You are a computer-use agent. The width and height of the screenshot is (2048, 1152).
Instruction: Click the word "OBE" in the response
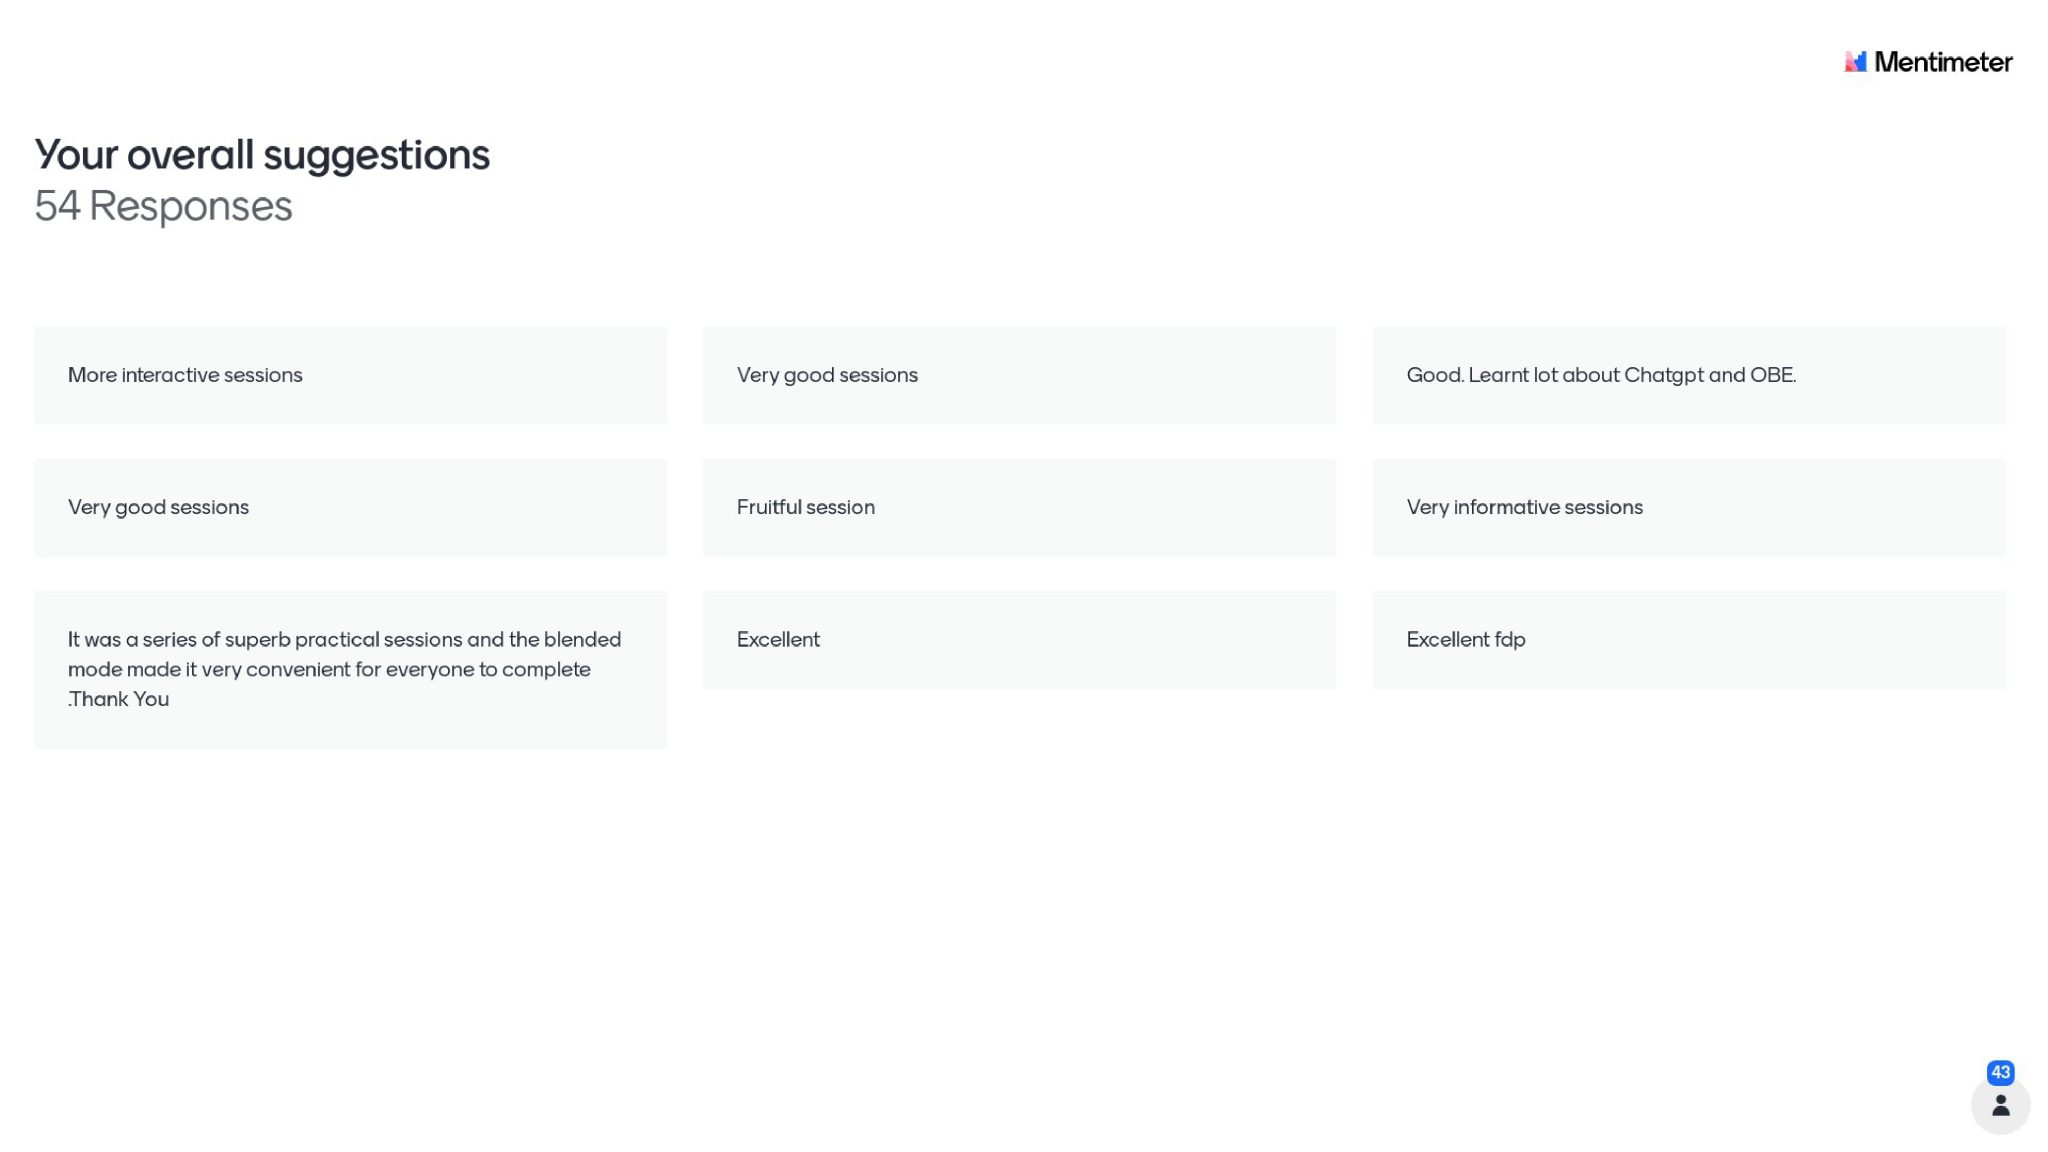tap(1771, 375)
